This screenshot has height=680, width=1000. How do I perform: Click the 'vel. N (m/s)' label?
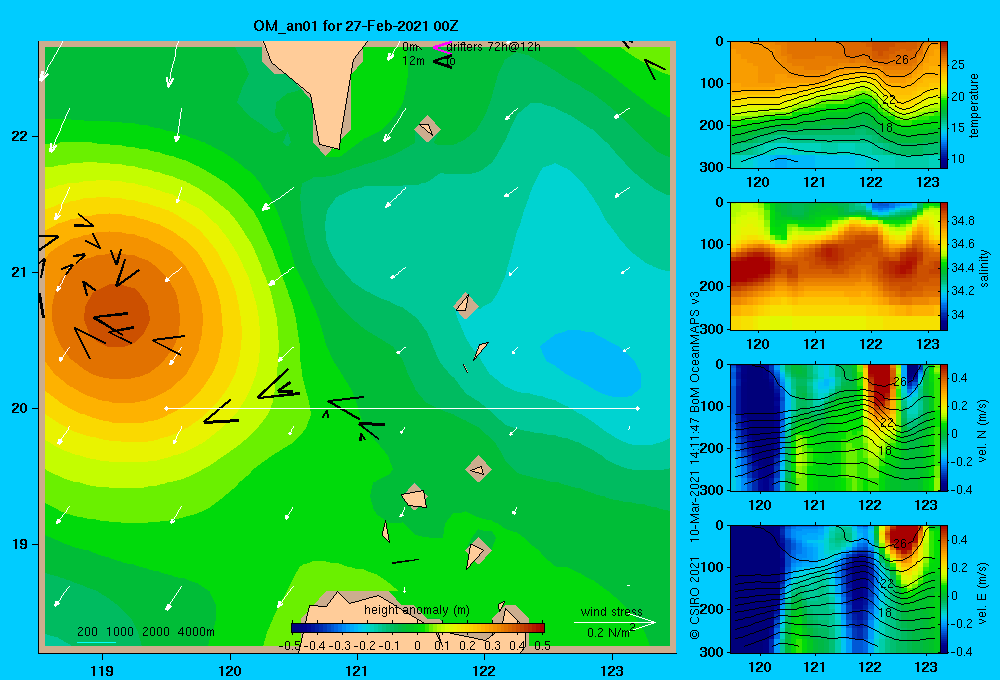[983, 431]
